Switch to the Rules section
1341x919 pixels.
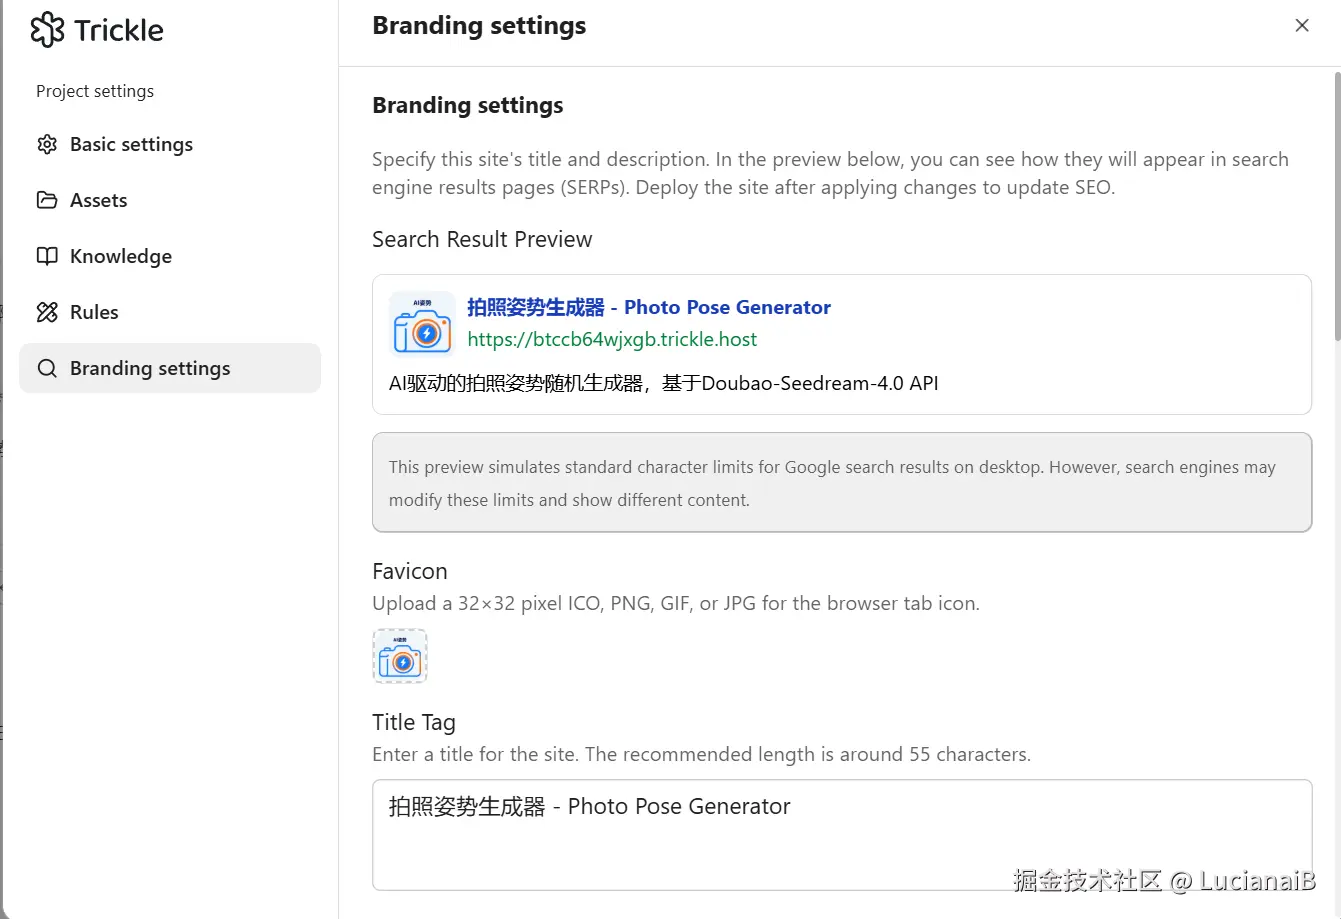click(x=94, y=312)
